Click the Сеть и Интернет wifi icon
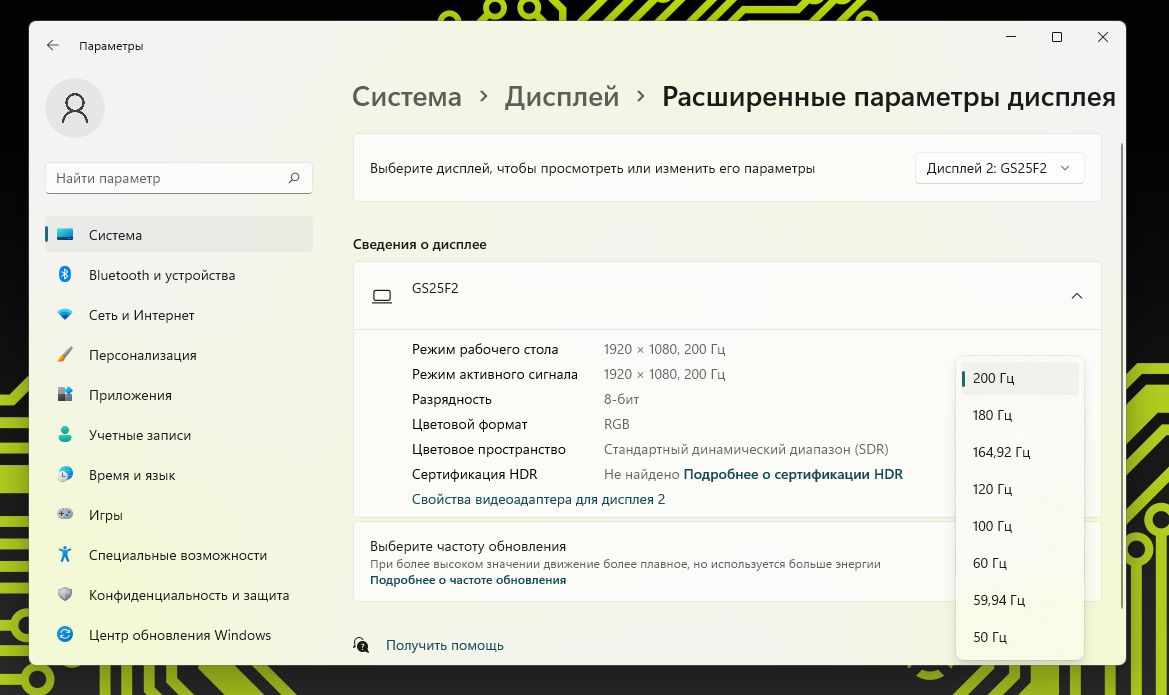Screen dimensions: 1169x695 click(x=65, y=315)
